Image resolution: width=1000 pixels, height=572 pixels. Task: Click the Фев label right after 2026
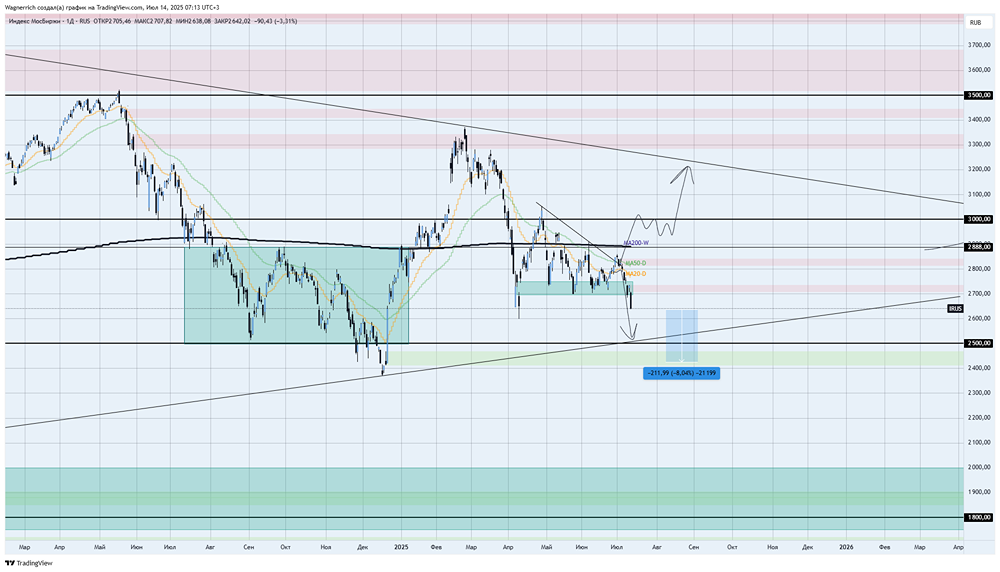885,547
